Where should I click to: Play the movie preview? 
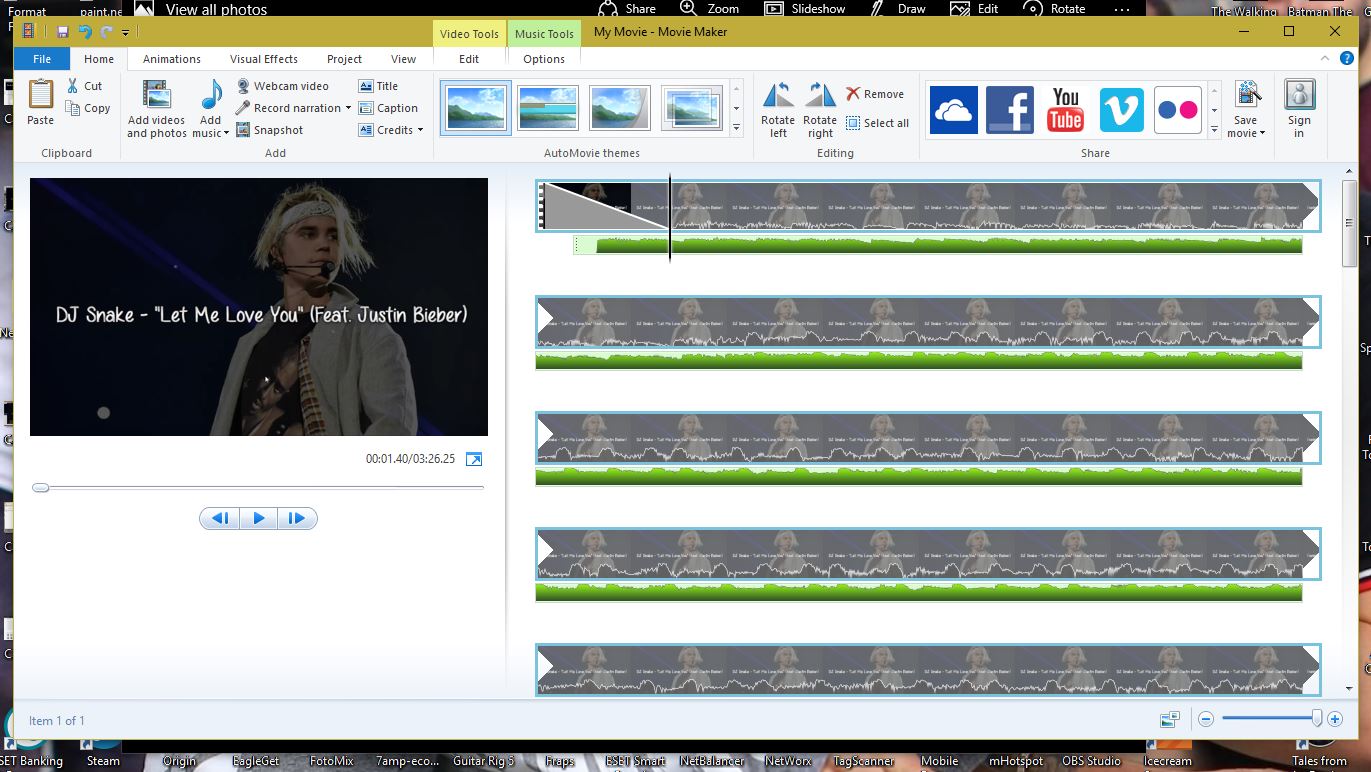[x=259, y=518]
